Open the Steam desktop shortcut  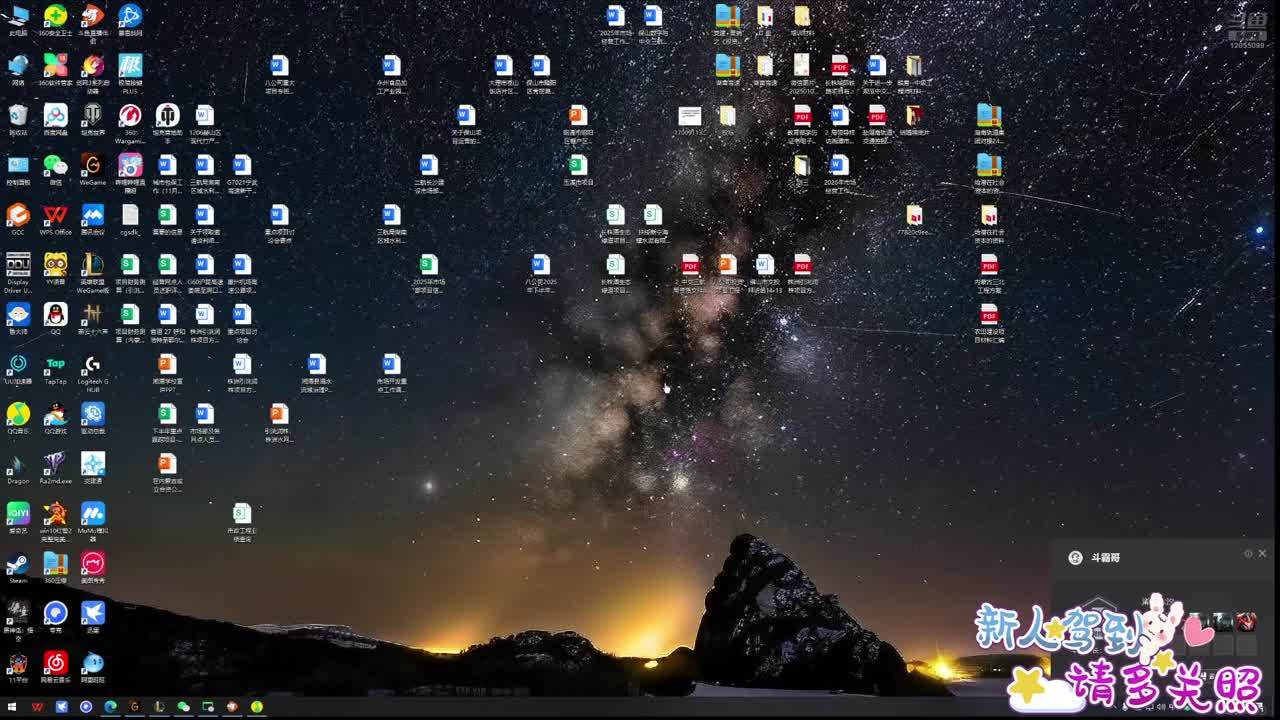click(18, 565)
